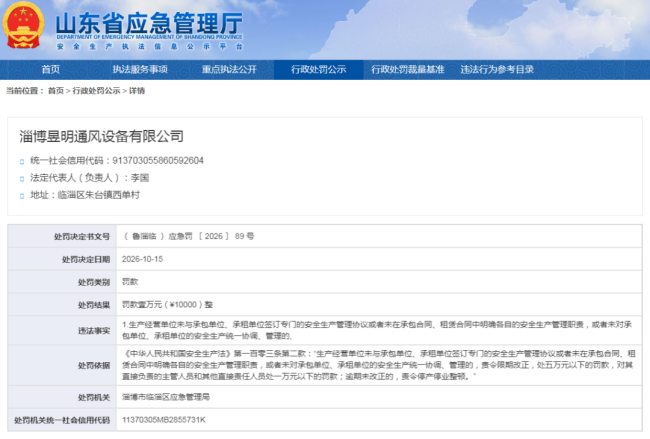
Task: Click the 当前位置 label in breadcrumb
Action: coord(25,91)
